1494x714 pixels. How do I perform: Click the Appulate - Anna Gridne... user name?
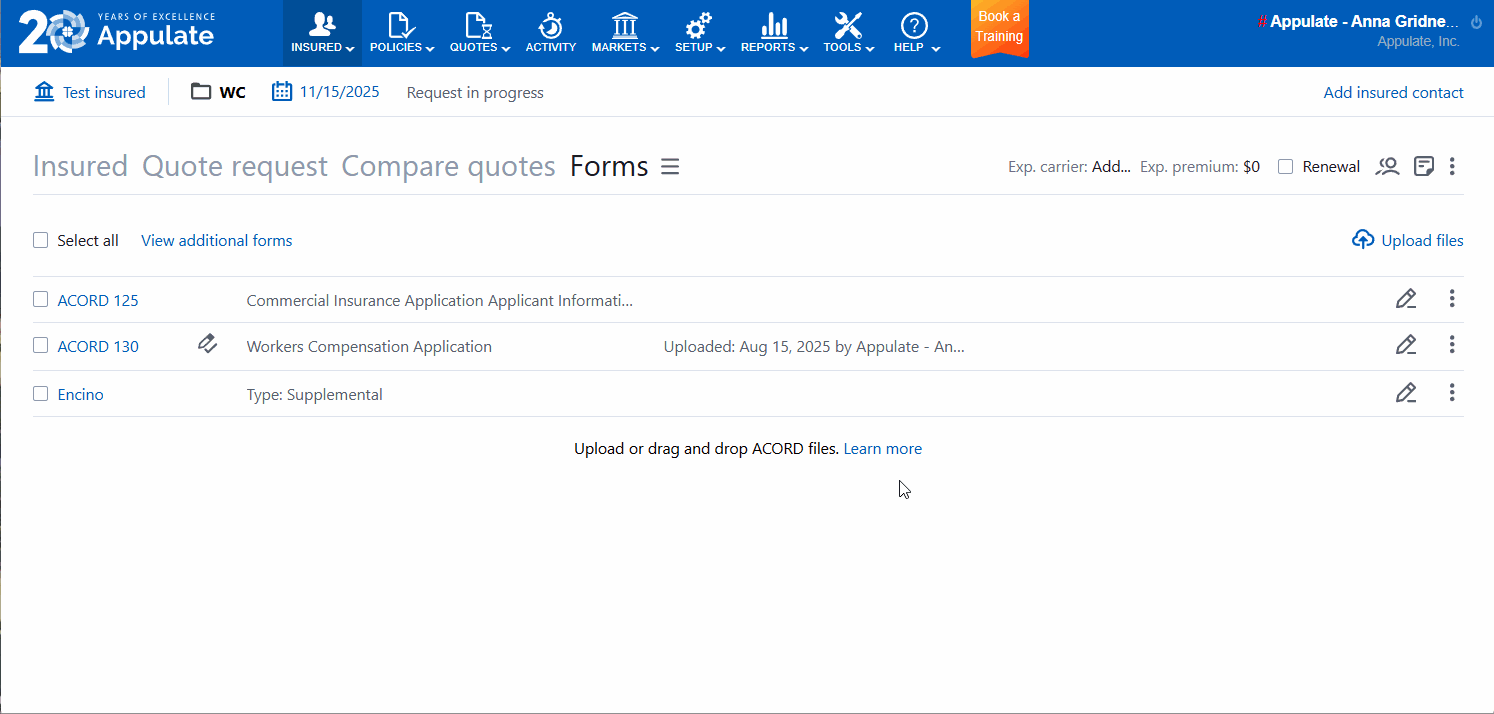[1364, 21]
